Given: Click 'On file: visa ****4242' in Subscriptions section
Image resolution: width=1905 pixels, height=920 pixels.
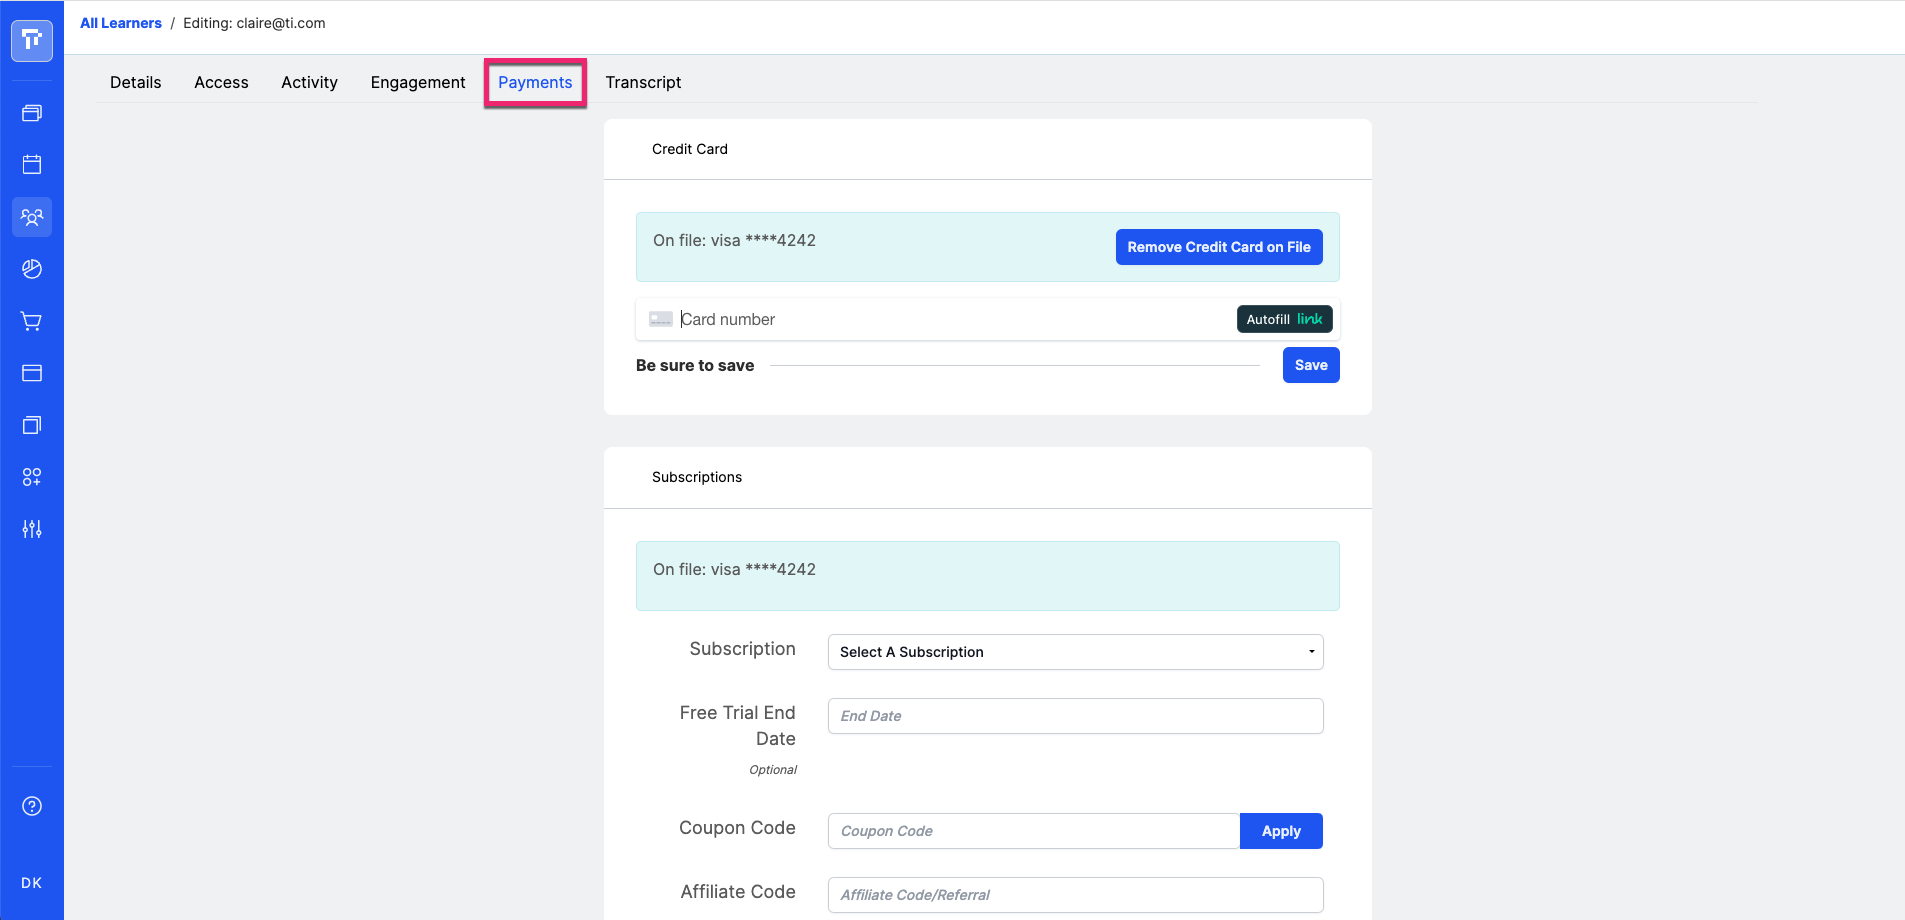Looking at the screenshot, I should [x=734, y=569].
